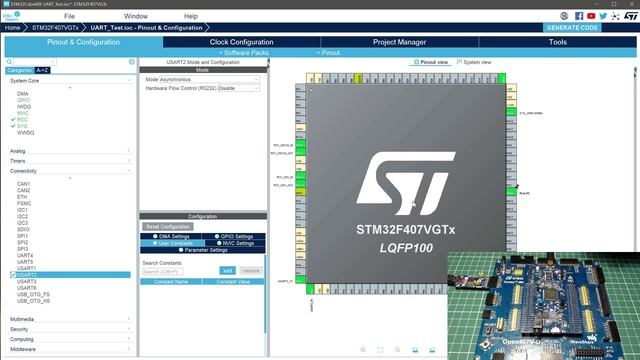Image resolution: width=640 pixels, height=360 pixels.
Task: Select the Pinout & Configuration tab
Action: (x=83, y=42)
